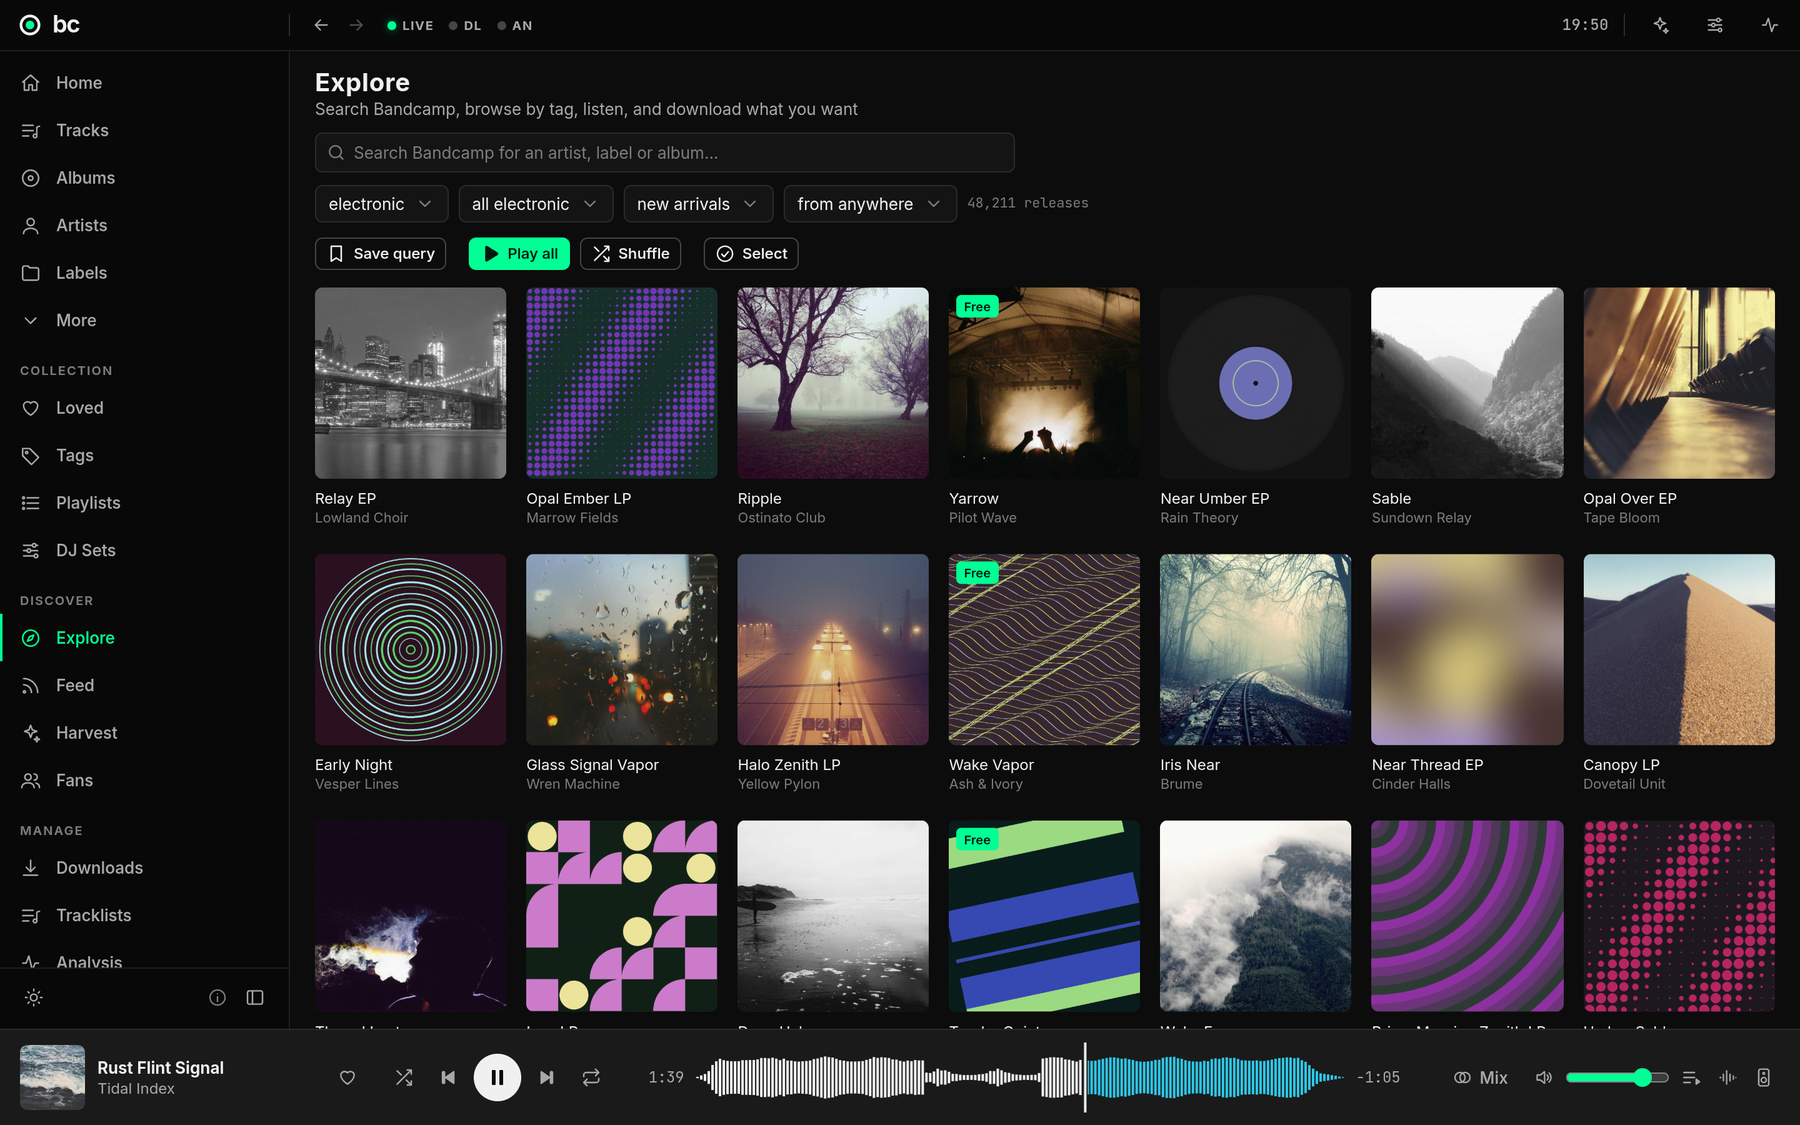This screenshot has width=1800, height=1125.
Task: Open the settings sliders icon in top bar
Action: pos(1715,25)
